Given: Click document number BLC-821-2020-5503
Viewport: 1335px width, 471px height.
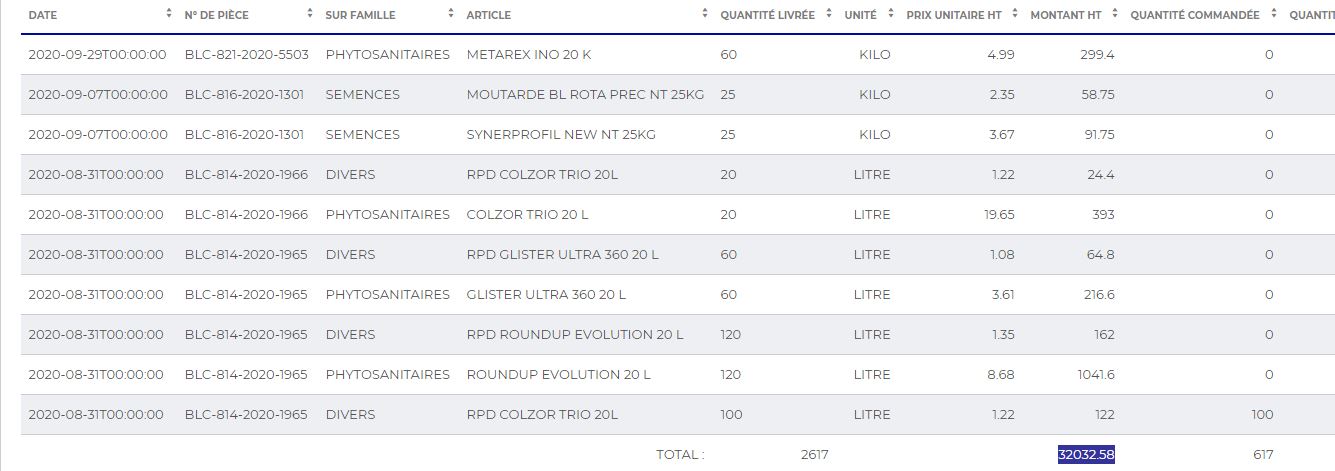Looking at the screenshot, I should [246, 55].
